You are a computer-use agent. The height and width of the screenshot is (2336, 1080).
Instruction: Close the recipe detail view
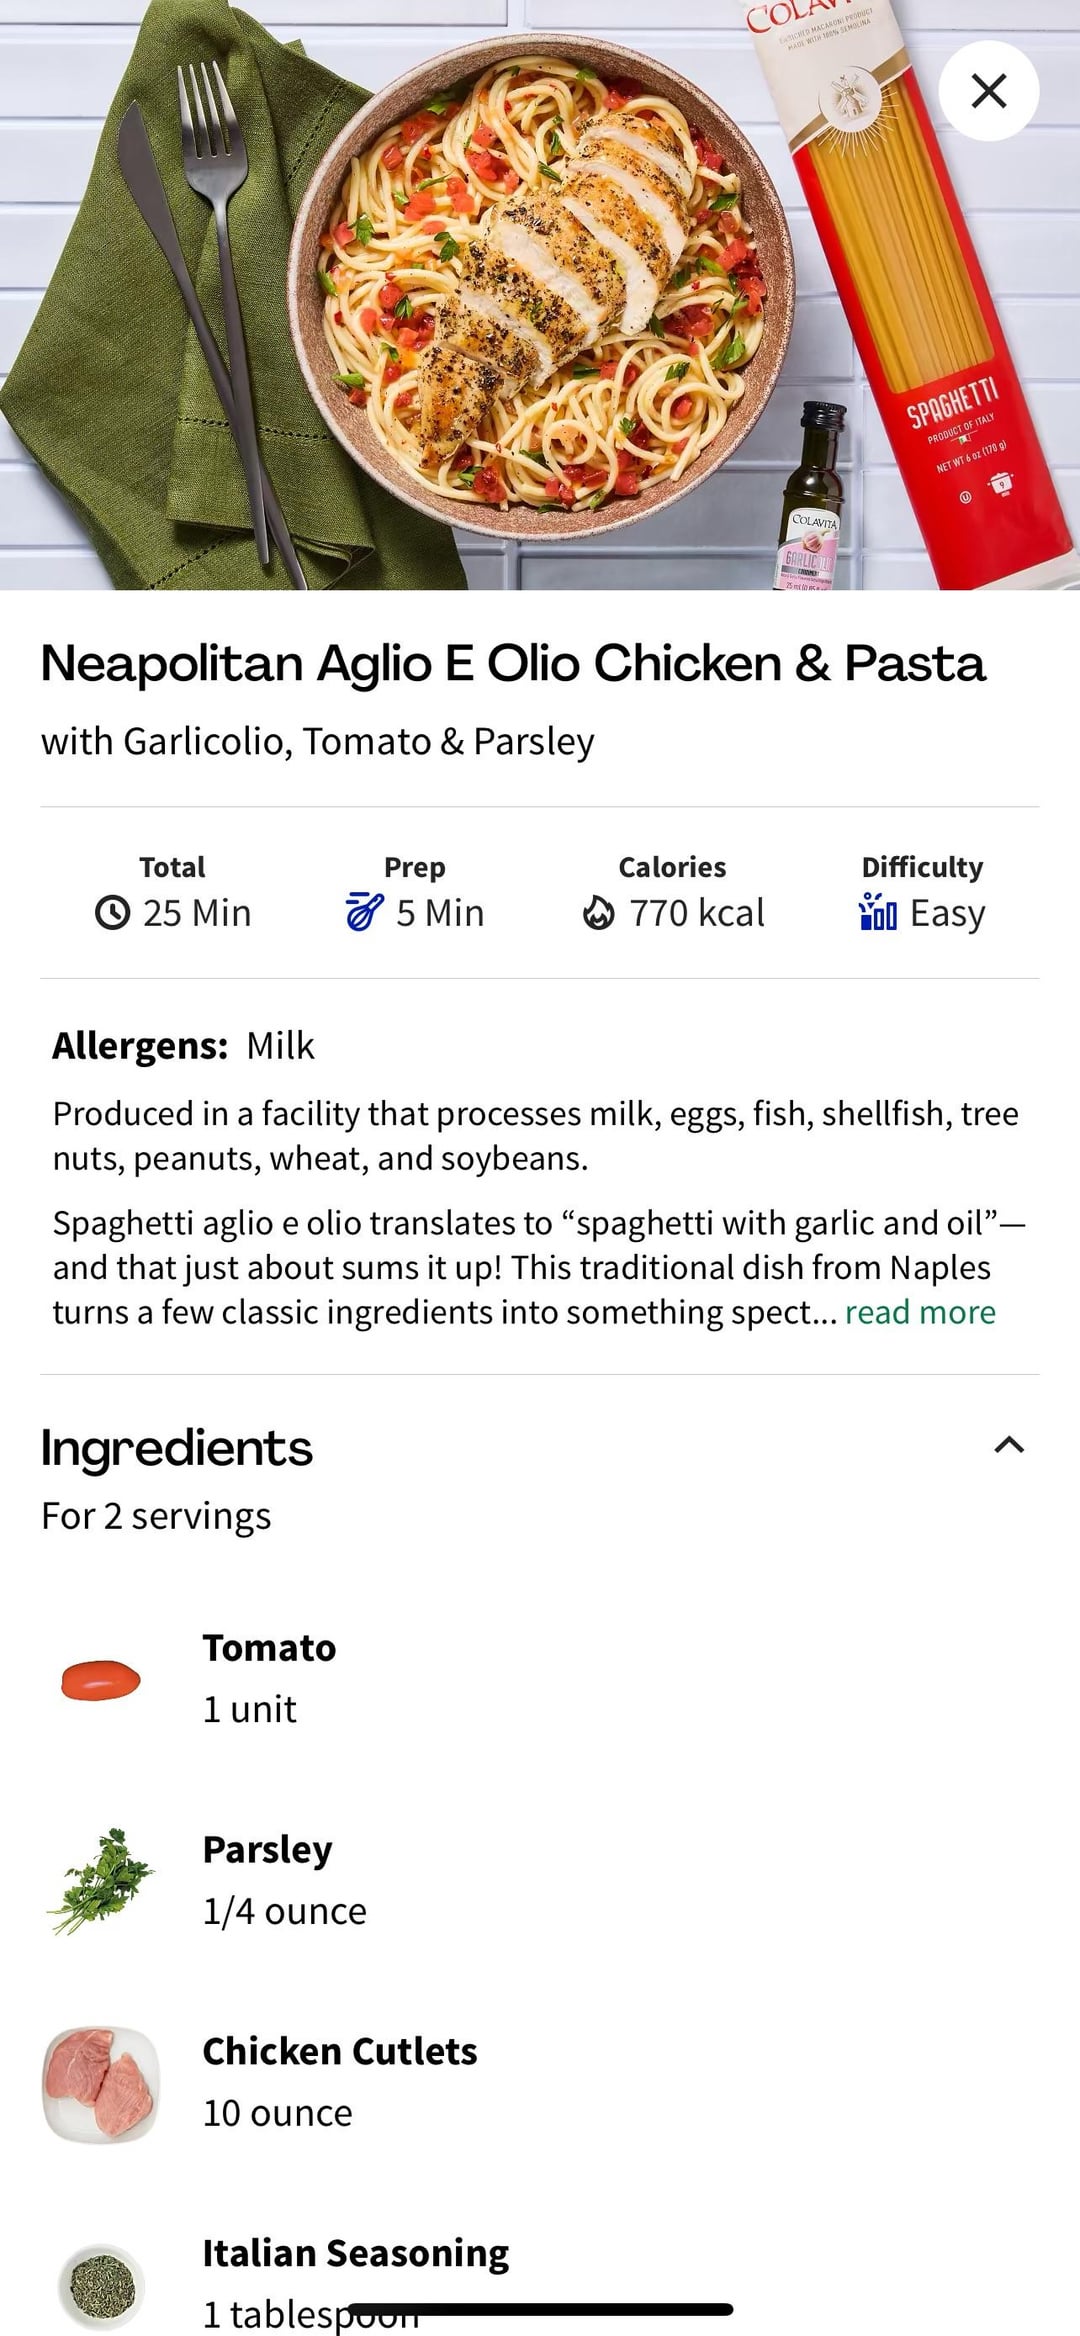click(988, 91)
